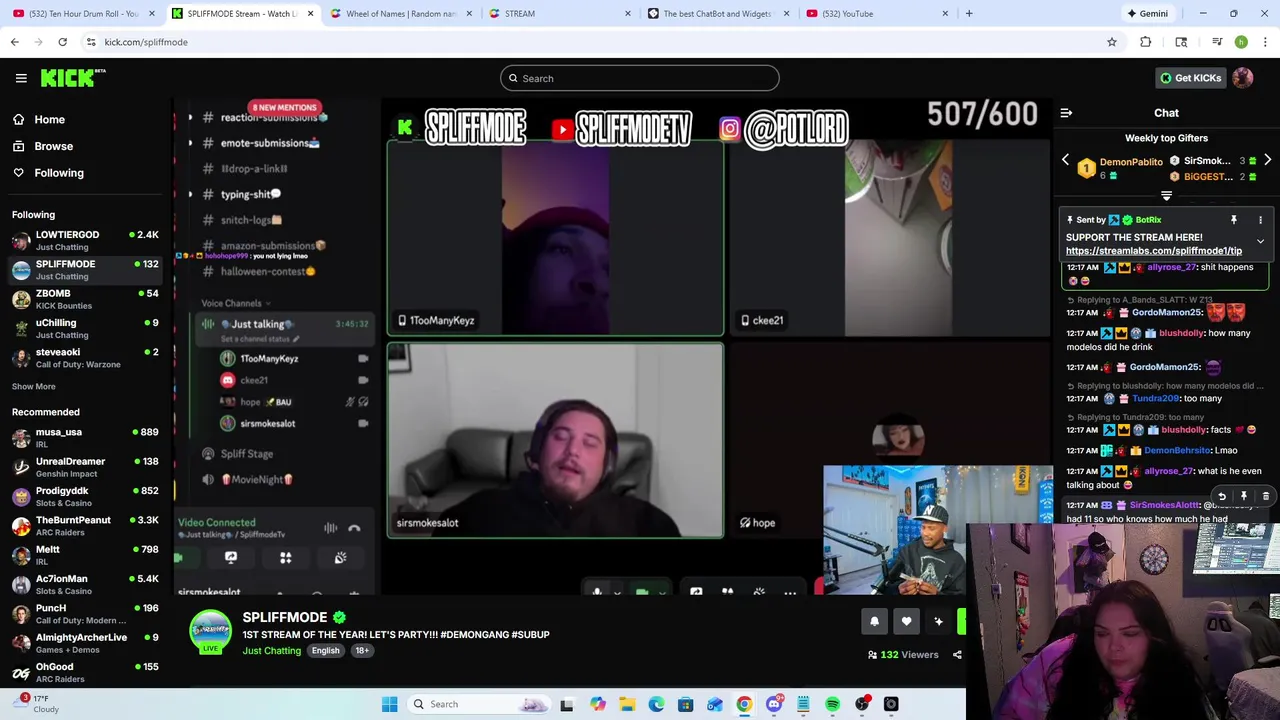Viewport: 1280px width, 720px height.
Task: Click in the Kick search field
Action: click(x=640, y=78)
